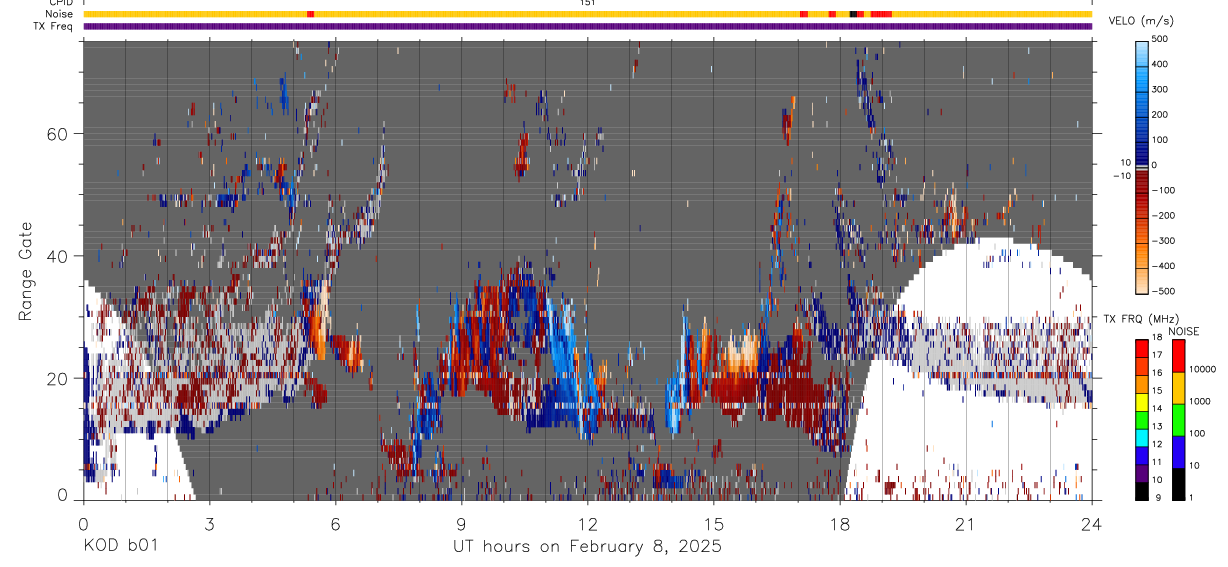Viewport: 1228px width, 567px height.
Task: Click the "24" tick on the UT hours axis
Action: pyautogui.click(x=1092, y=523)
